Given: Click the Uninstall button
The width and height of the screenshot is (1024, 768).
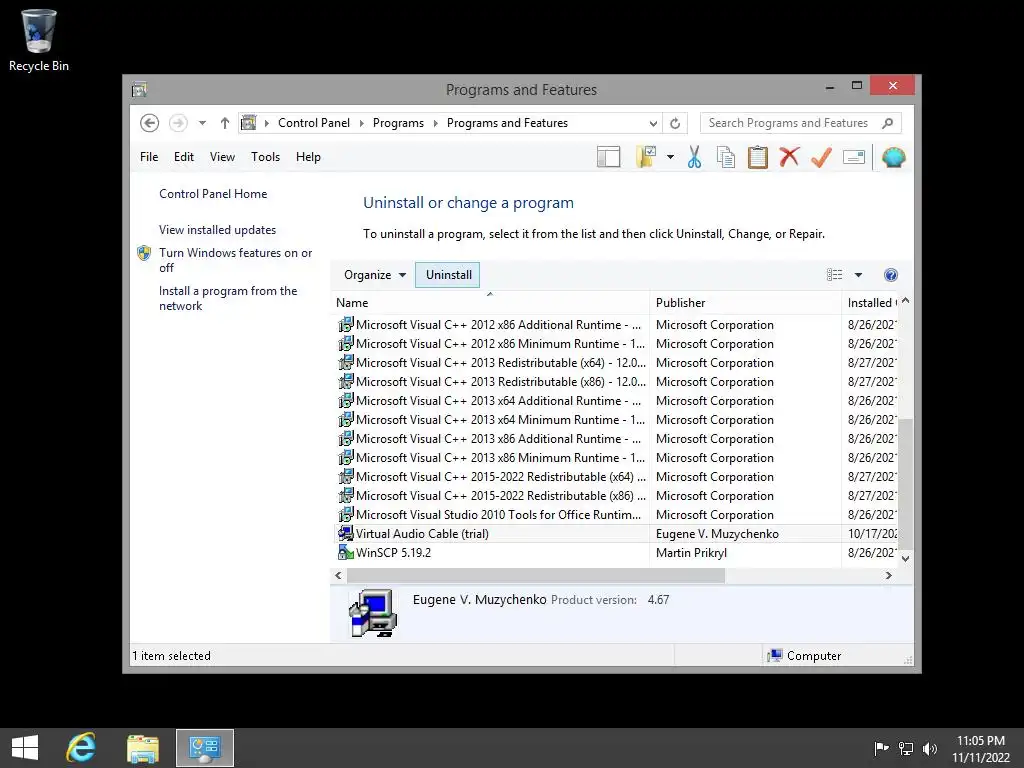Looking at the screenshot, I should click(x=448, y=275).
